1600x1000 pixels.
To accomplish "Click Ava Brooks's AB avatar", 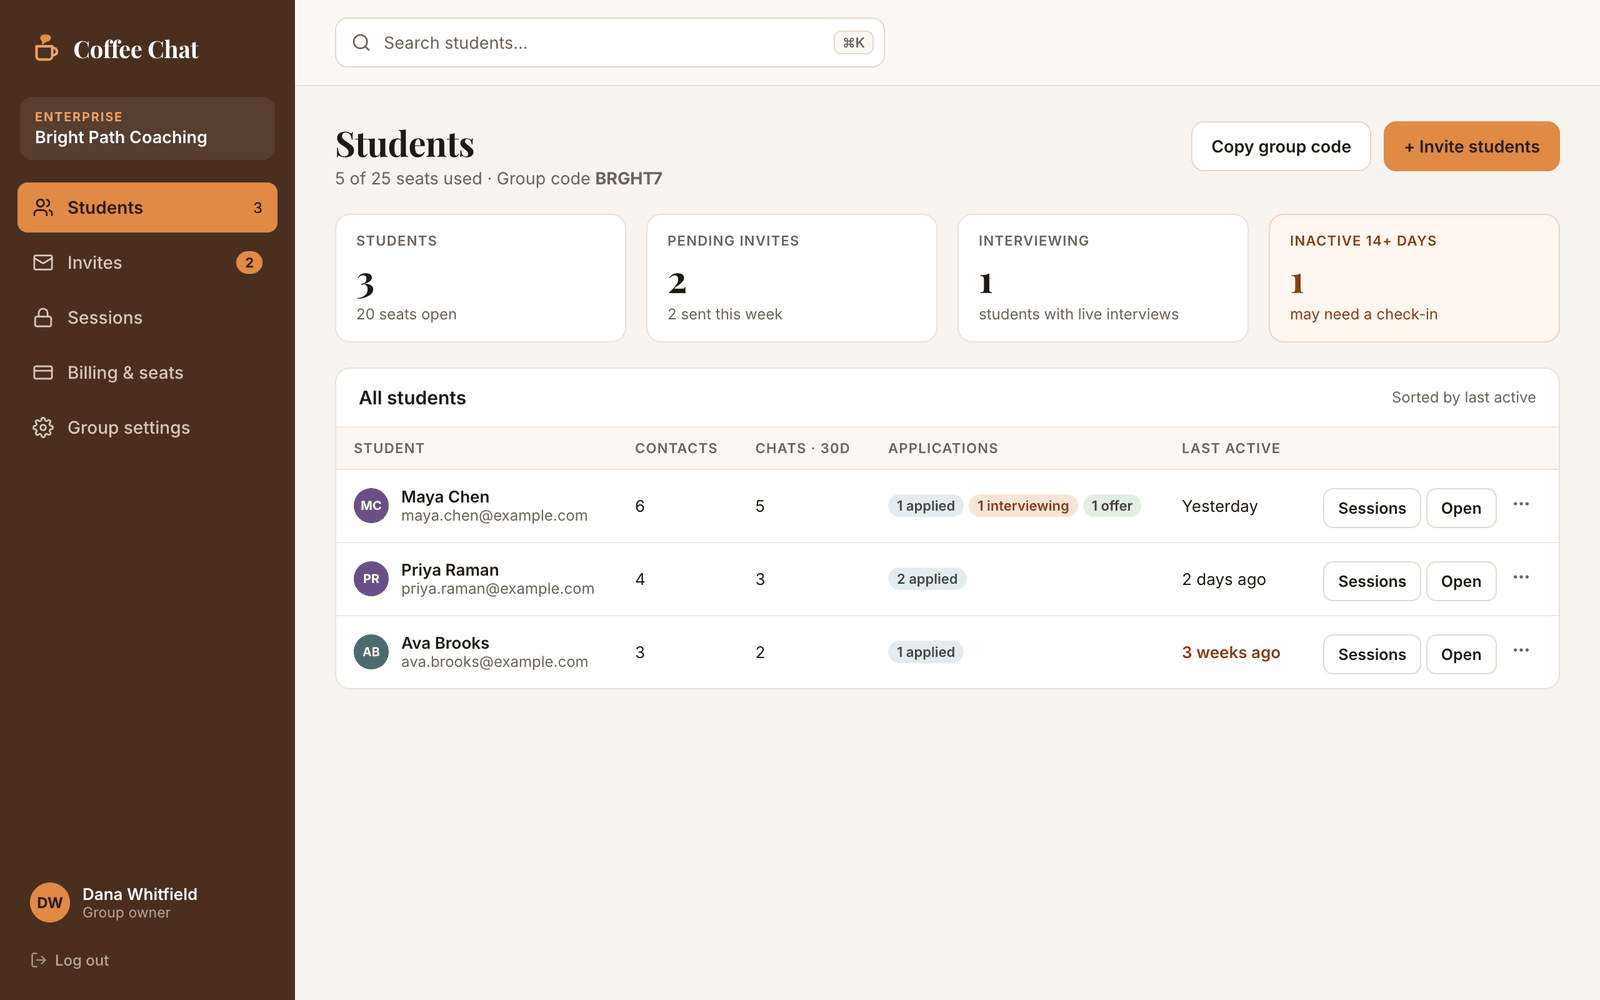I will (x=371, y=652).
